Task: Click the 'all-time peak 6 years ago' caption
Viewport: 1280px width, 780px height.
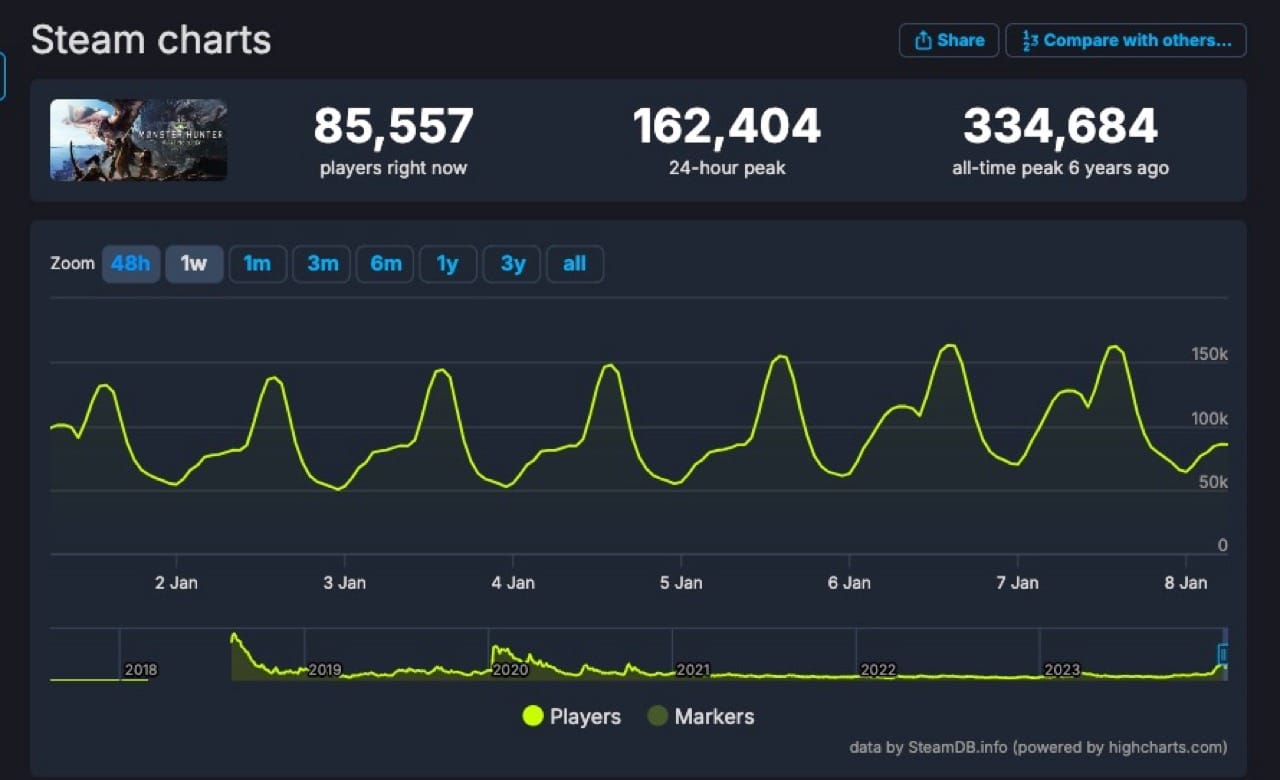Action: (x=1060, y=168)
